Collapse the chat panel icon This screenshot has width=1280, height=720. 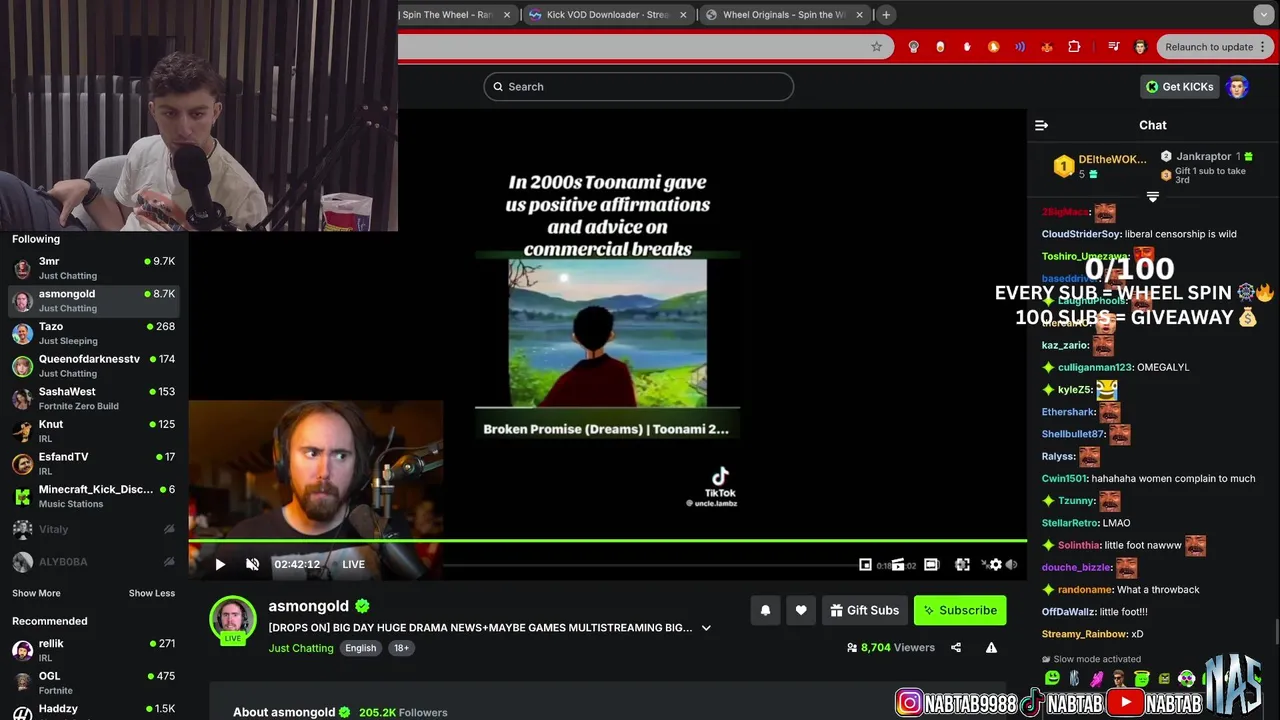pyautogui.click(x=1041, y=125)
